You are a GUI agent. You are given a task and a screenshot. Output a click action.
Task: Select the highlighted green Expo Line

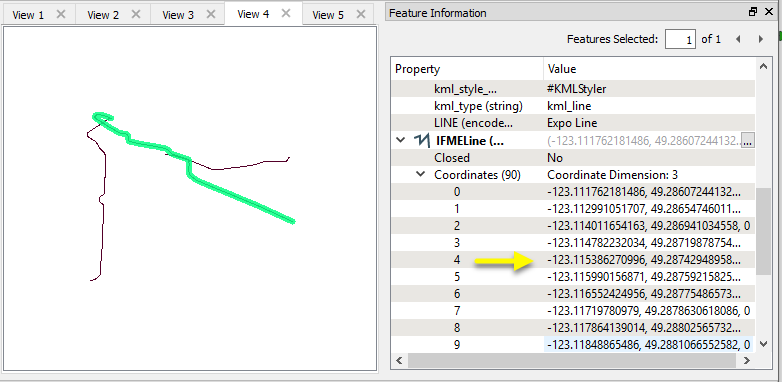(239, 195)
